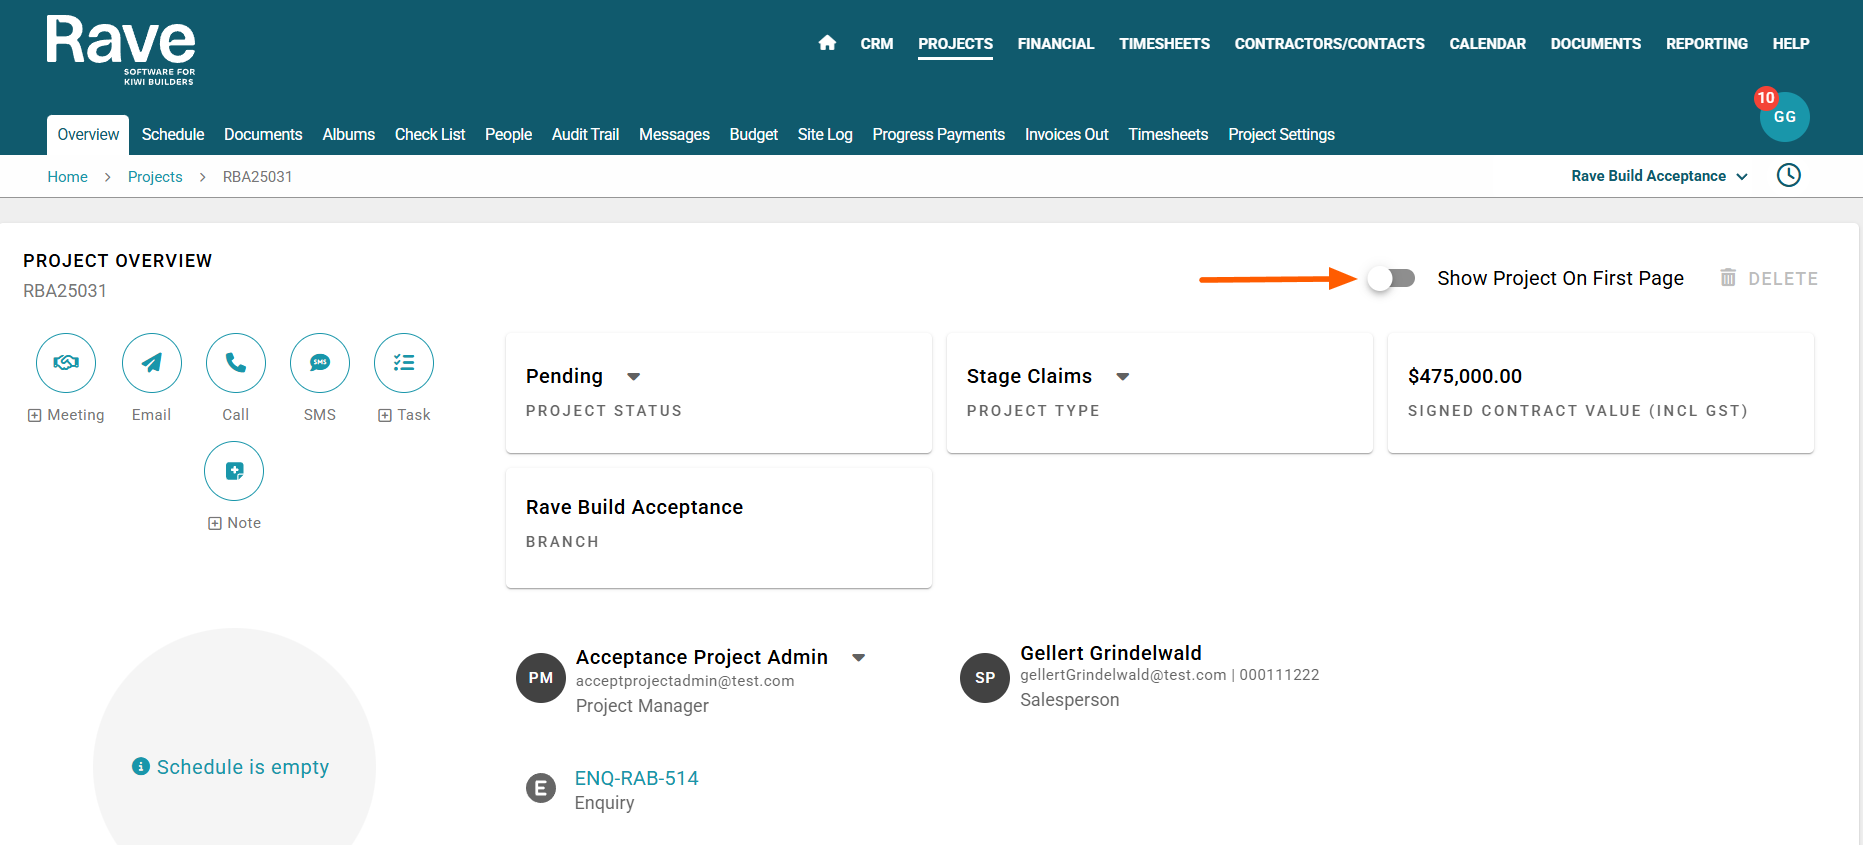Click the Email paper plane icon
This screenshot has height=845, width=1863.
[152, 363]
